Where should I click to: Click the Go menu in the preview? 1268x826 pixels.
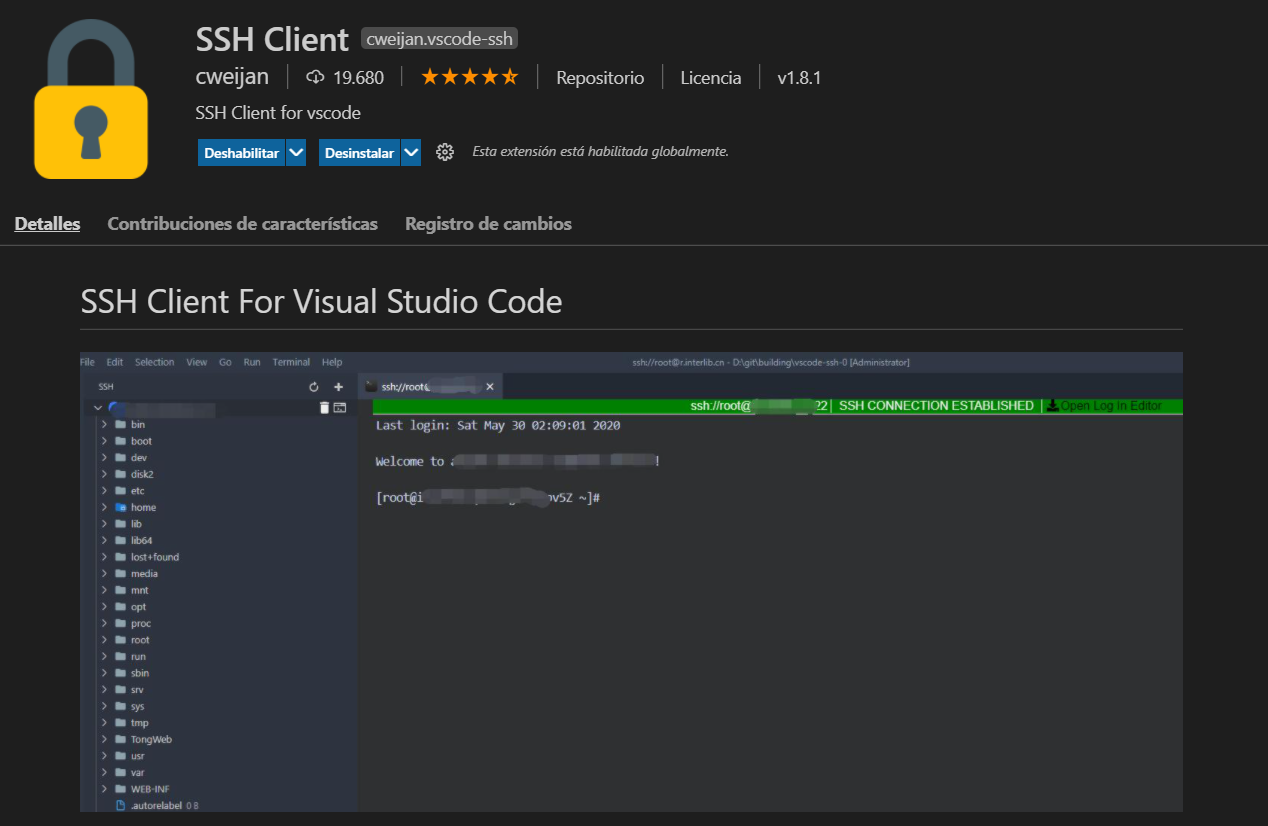[225, 362]
